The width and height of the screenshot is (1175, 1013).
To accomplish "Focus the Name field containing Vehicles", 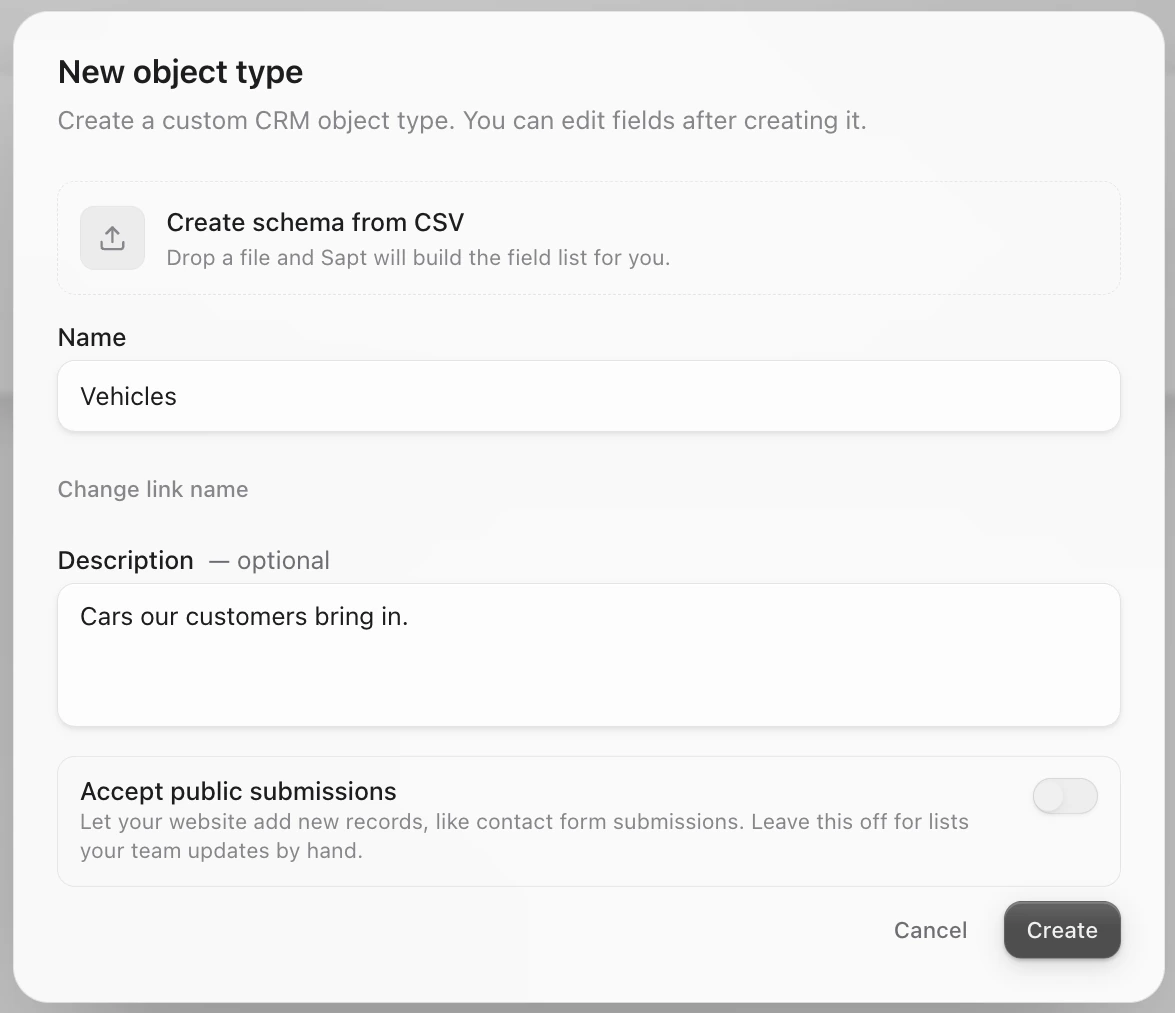I will 589,396.
